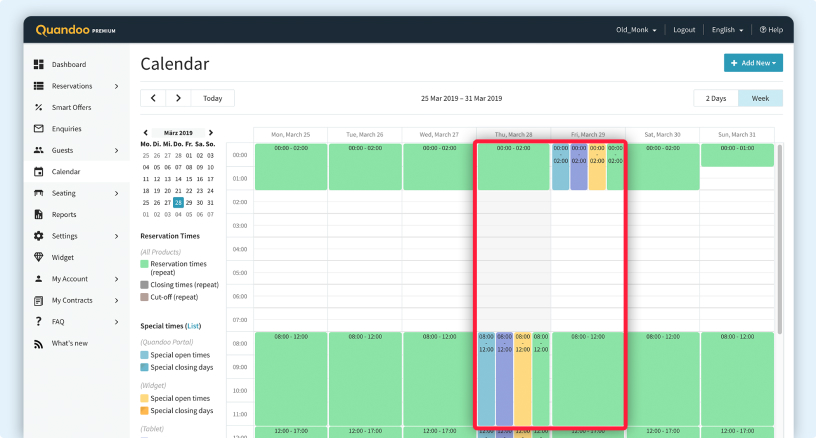This screenshot has height=438, width=816.
Task: Select the green Reservation times swatch
Action: coord(145,264)
